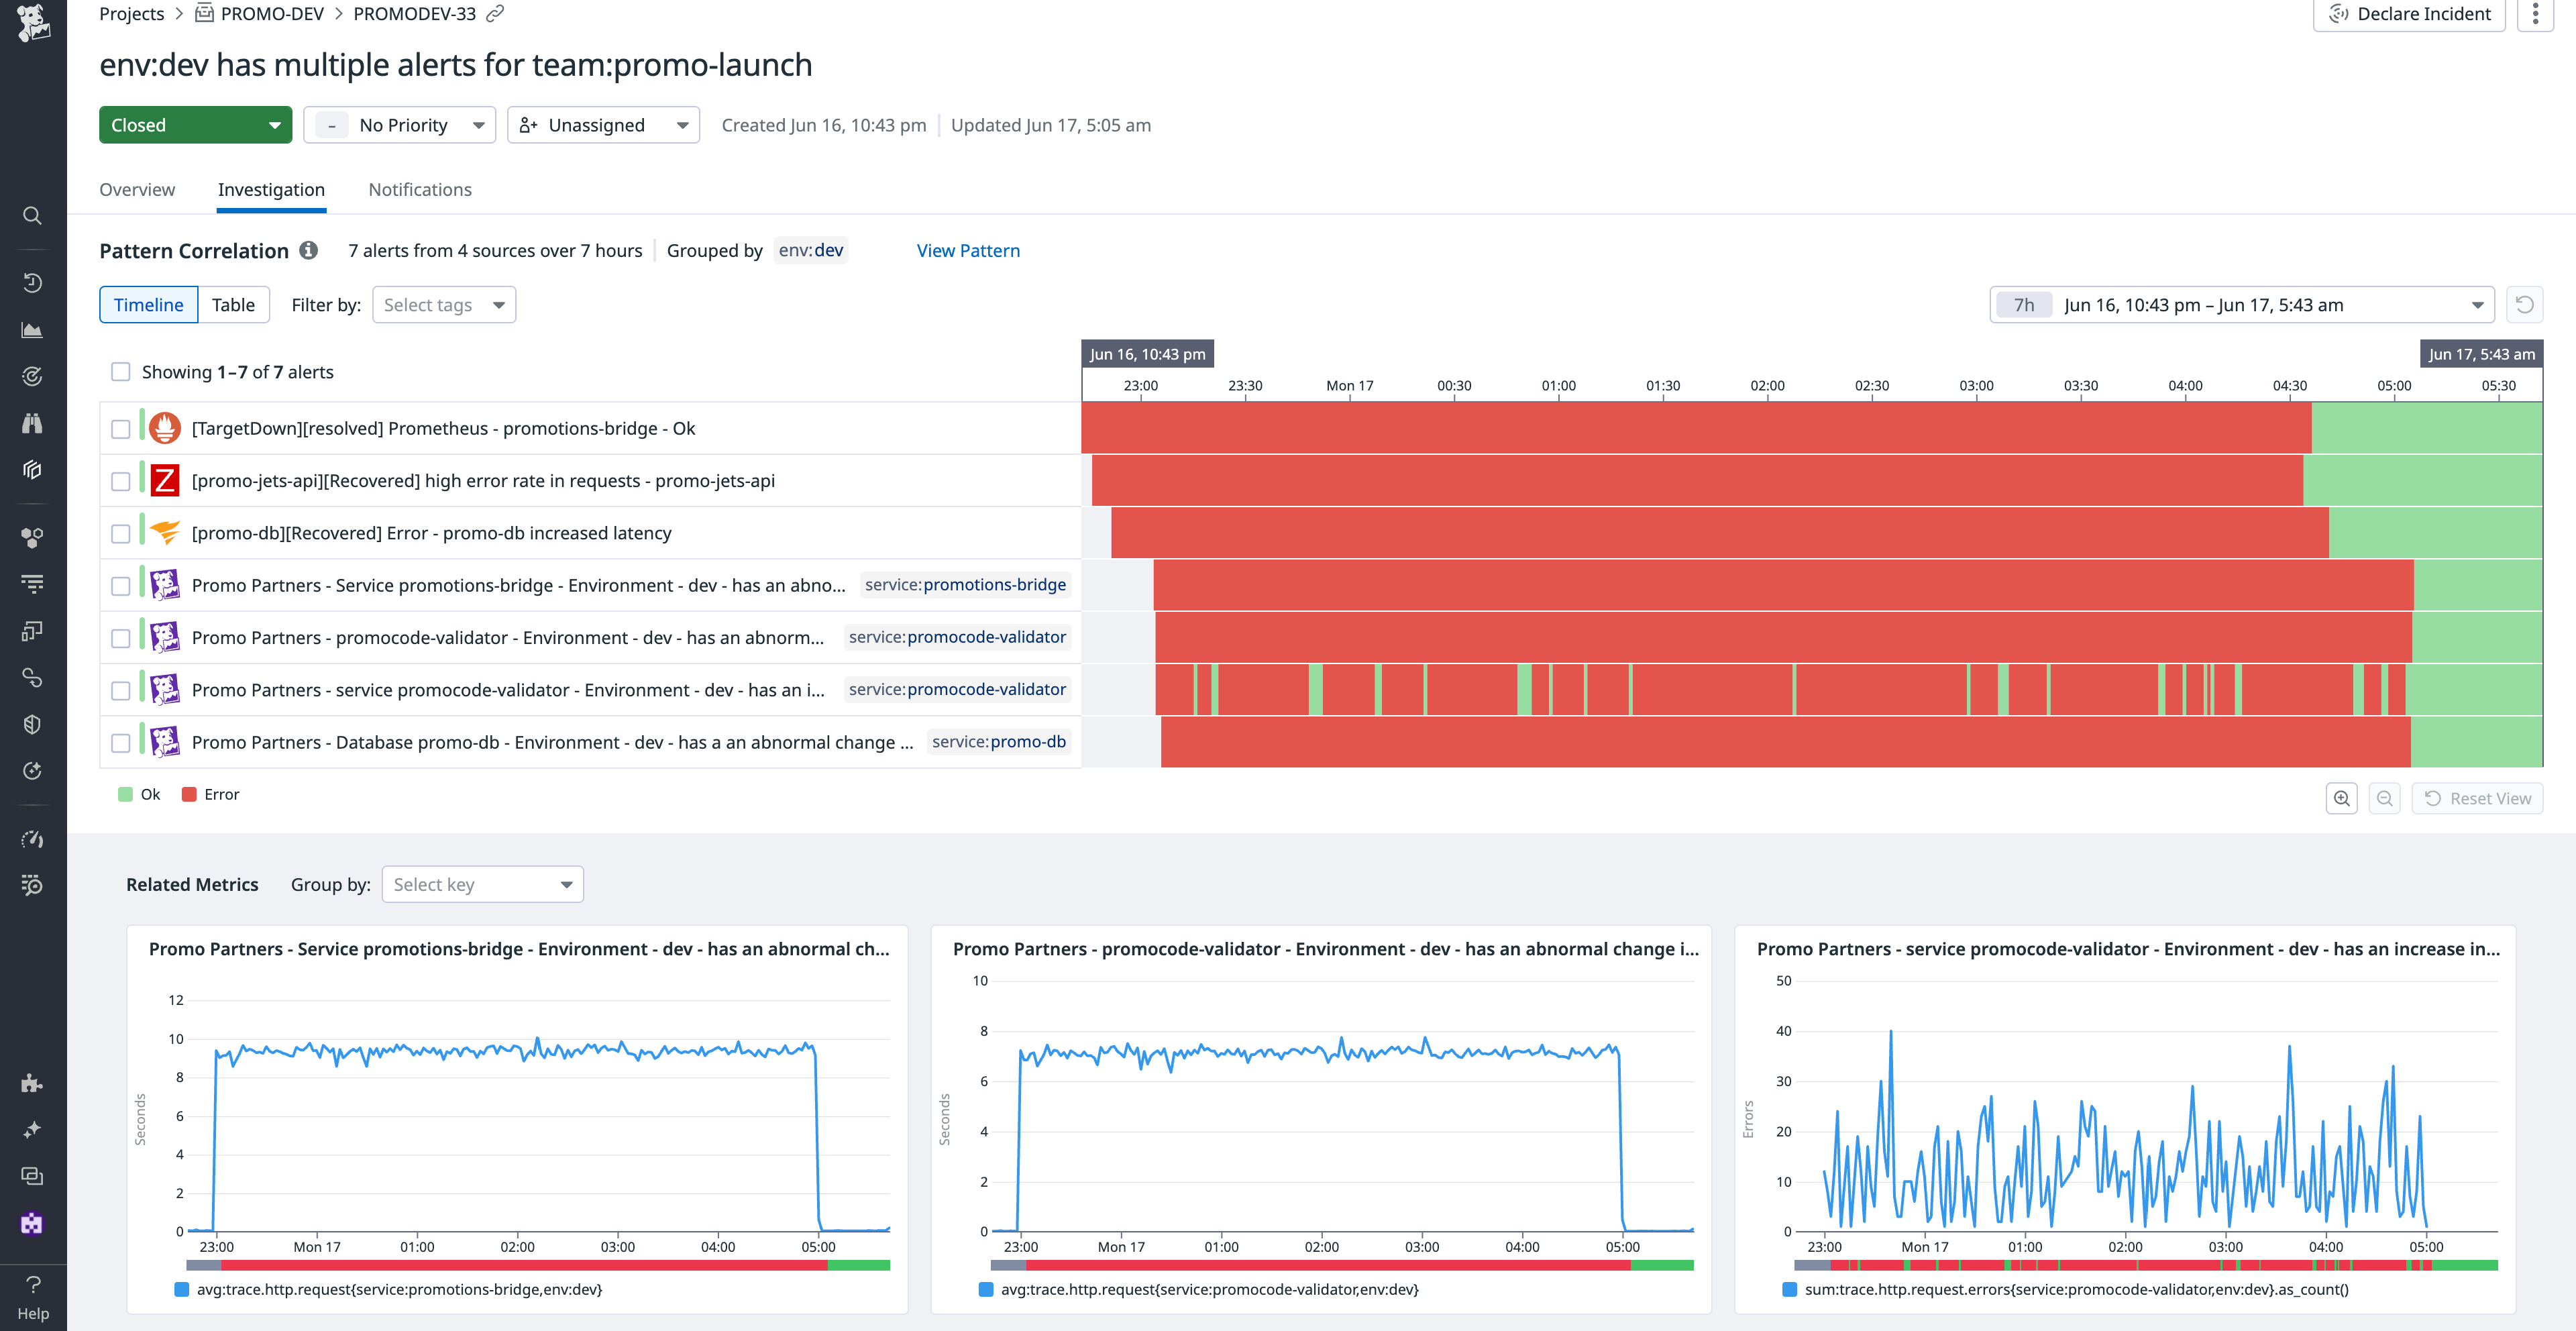The width and height of the screenshot is (2576, 1331).
Task: Open search from the left sidebar
Action: [32, 215]
